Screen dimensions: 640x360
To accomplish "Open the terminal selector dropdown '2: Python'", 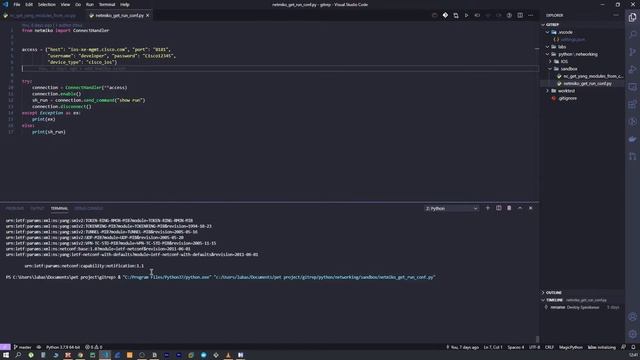I will pyautogui.click(x=451, y=208).
